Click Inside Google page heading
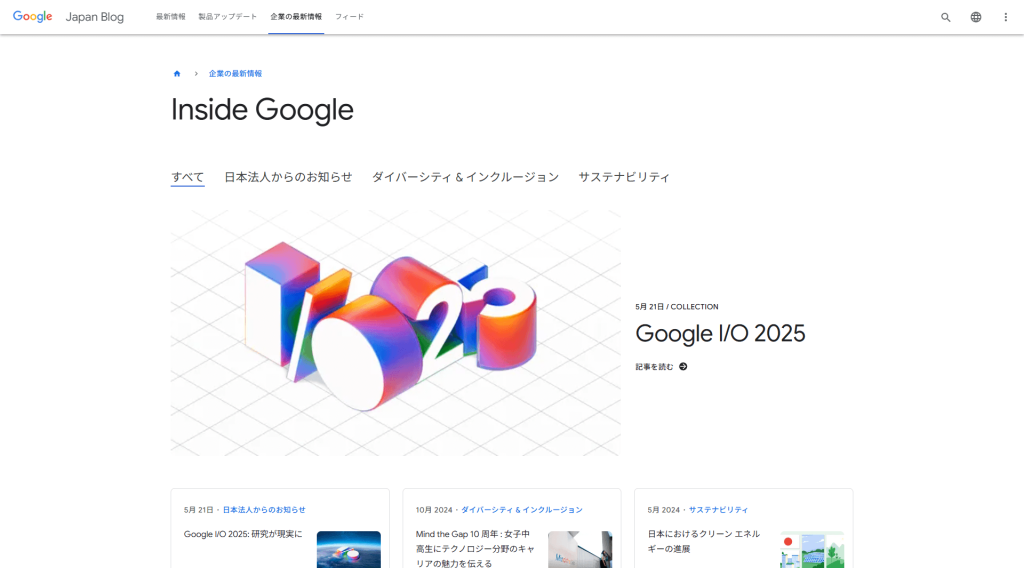The width and height of the screenshot is (1024, 568). [x=262, y=110]
